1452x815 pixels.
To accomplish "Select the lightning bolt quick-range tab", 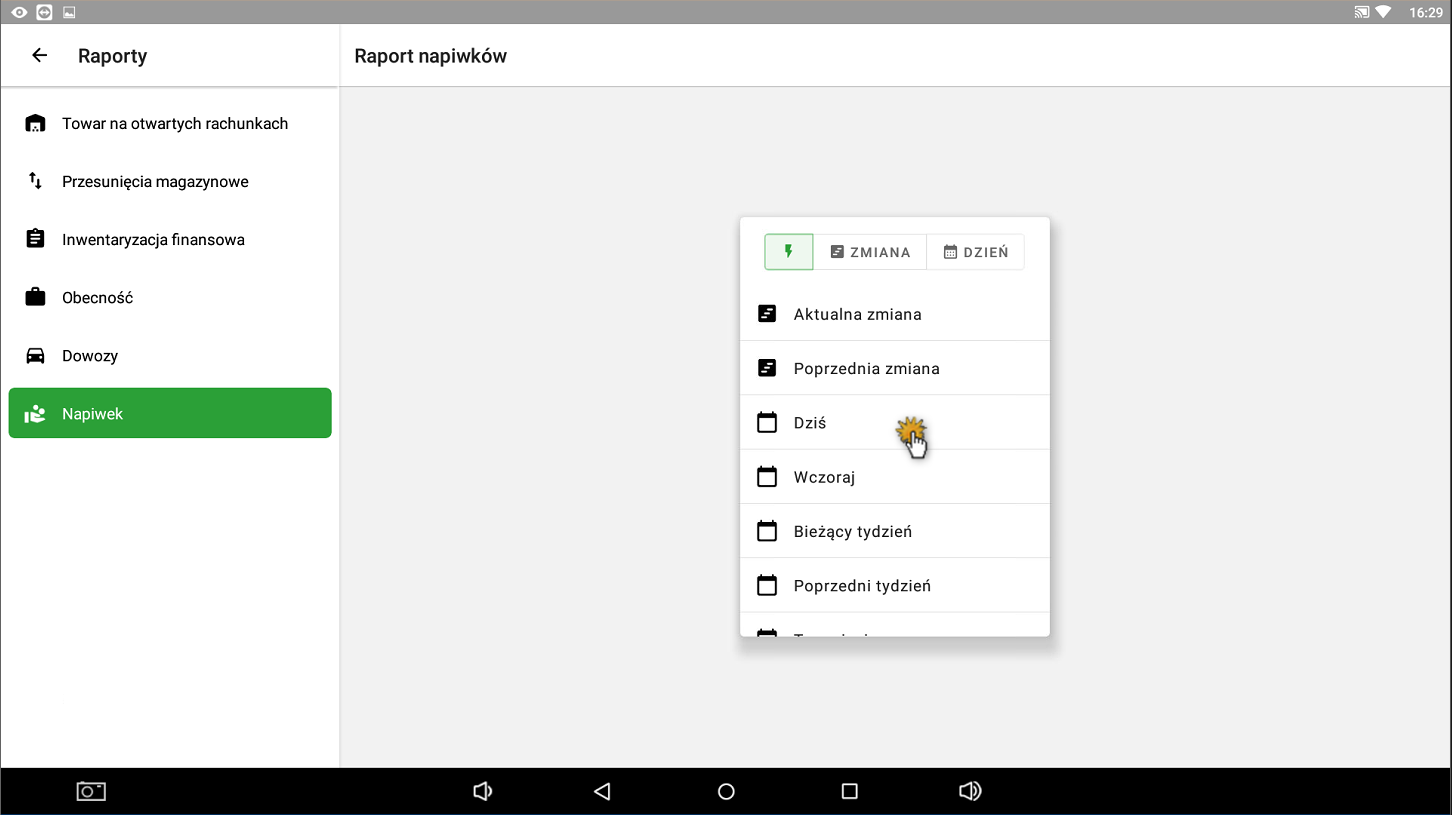I will (788, 252).
